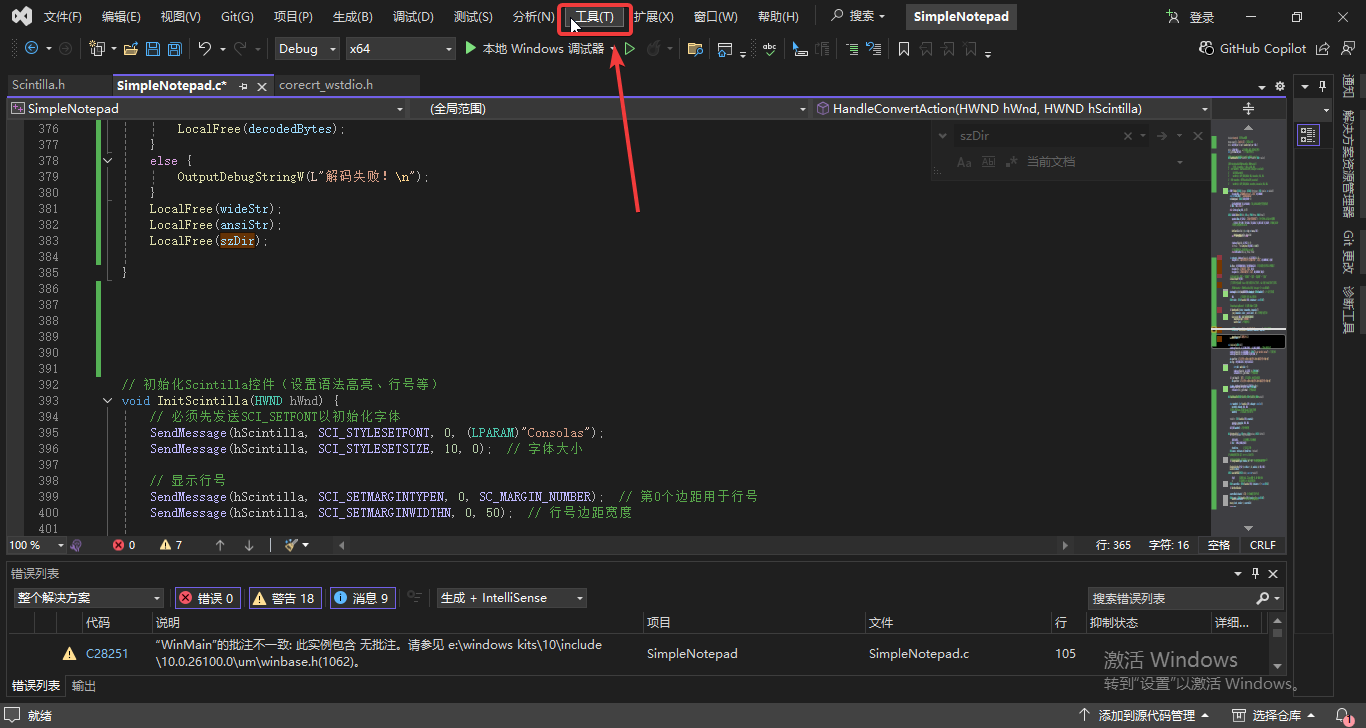Click the spell checker abc icon
The height and width of the screenshot is (728, 1366).
tap(769, 48)
